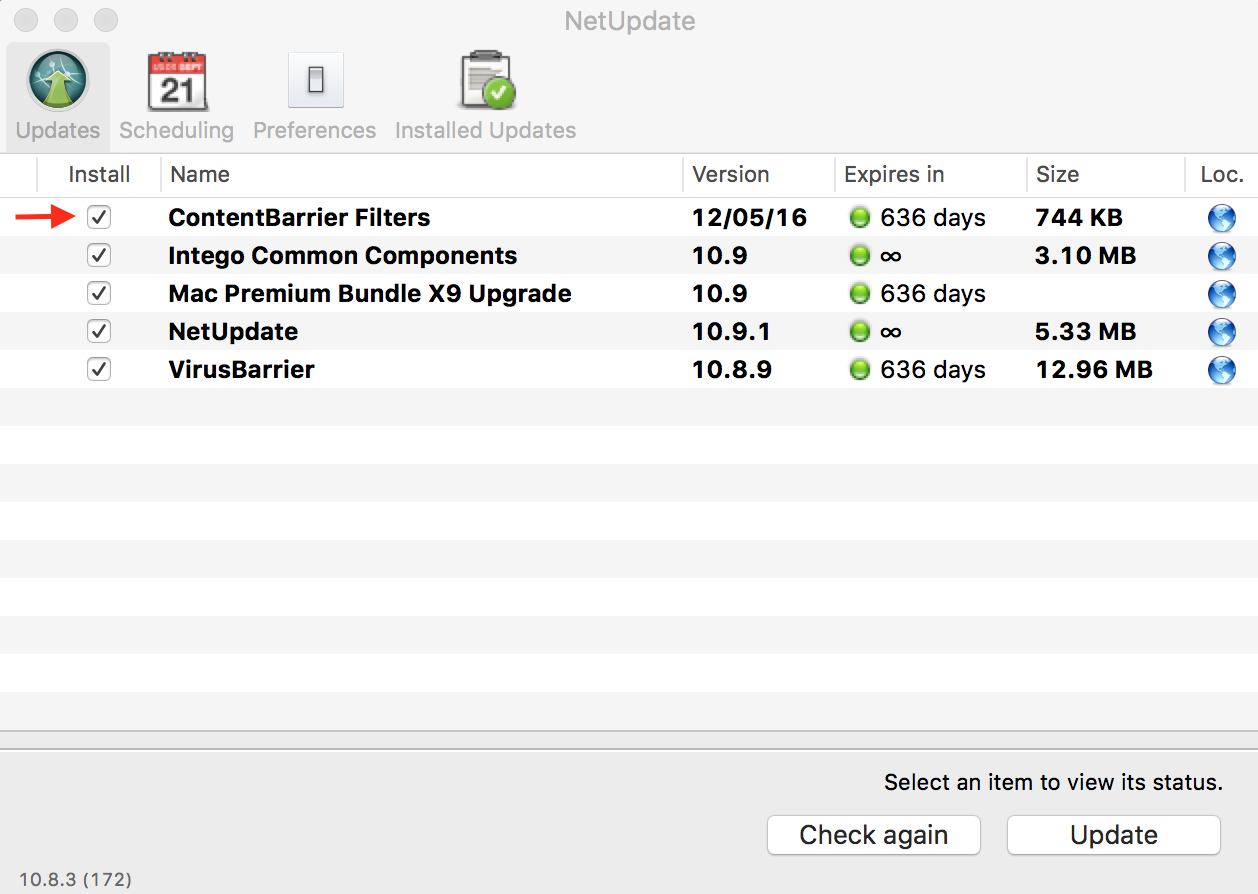Click globe icon for VirusBarrier row
This screenshot has height=894, width=1258.
point(1222,370)
